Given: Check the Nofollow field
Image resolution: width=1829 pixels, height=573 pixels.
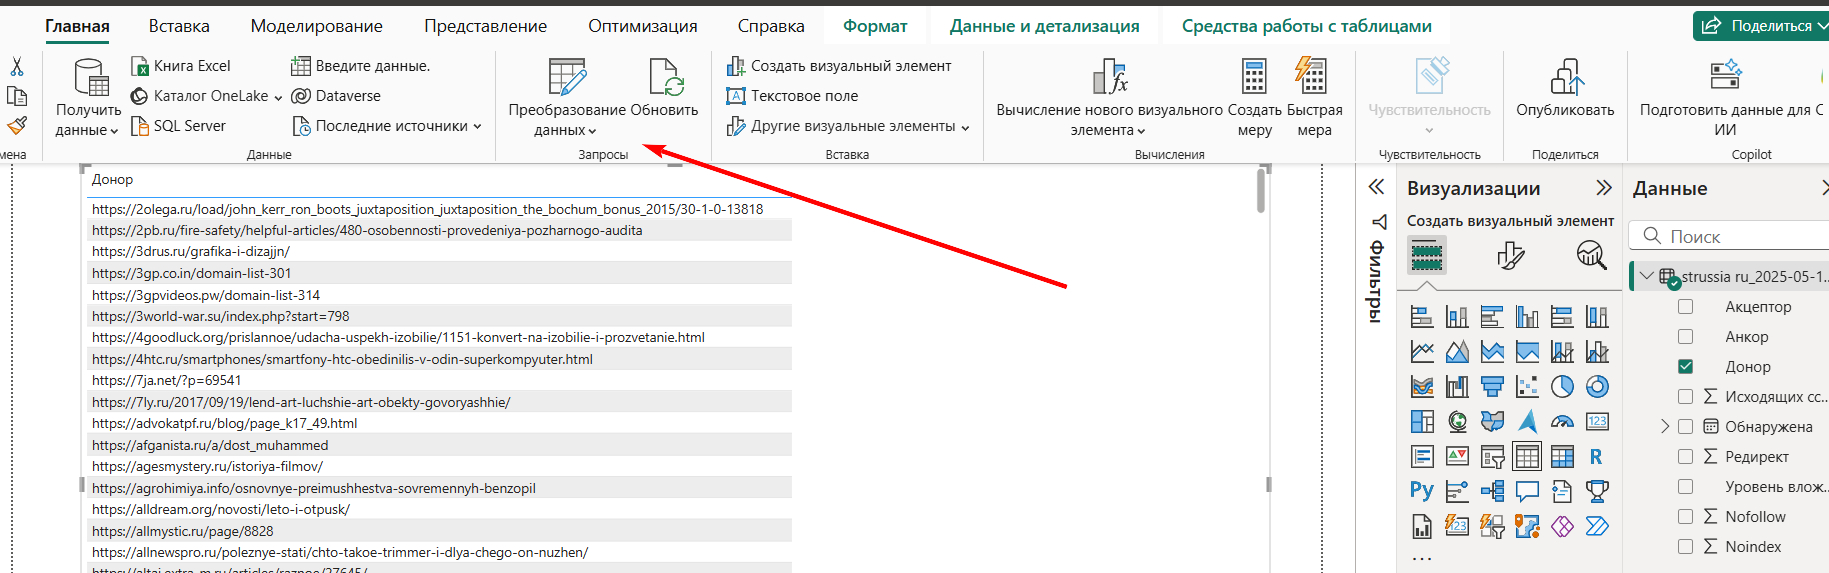Looking at the screenshot, I should (x=1685, y=517).
